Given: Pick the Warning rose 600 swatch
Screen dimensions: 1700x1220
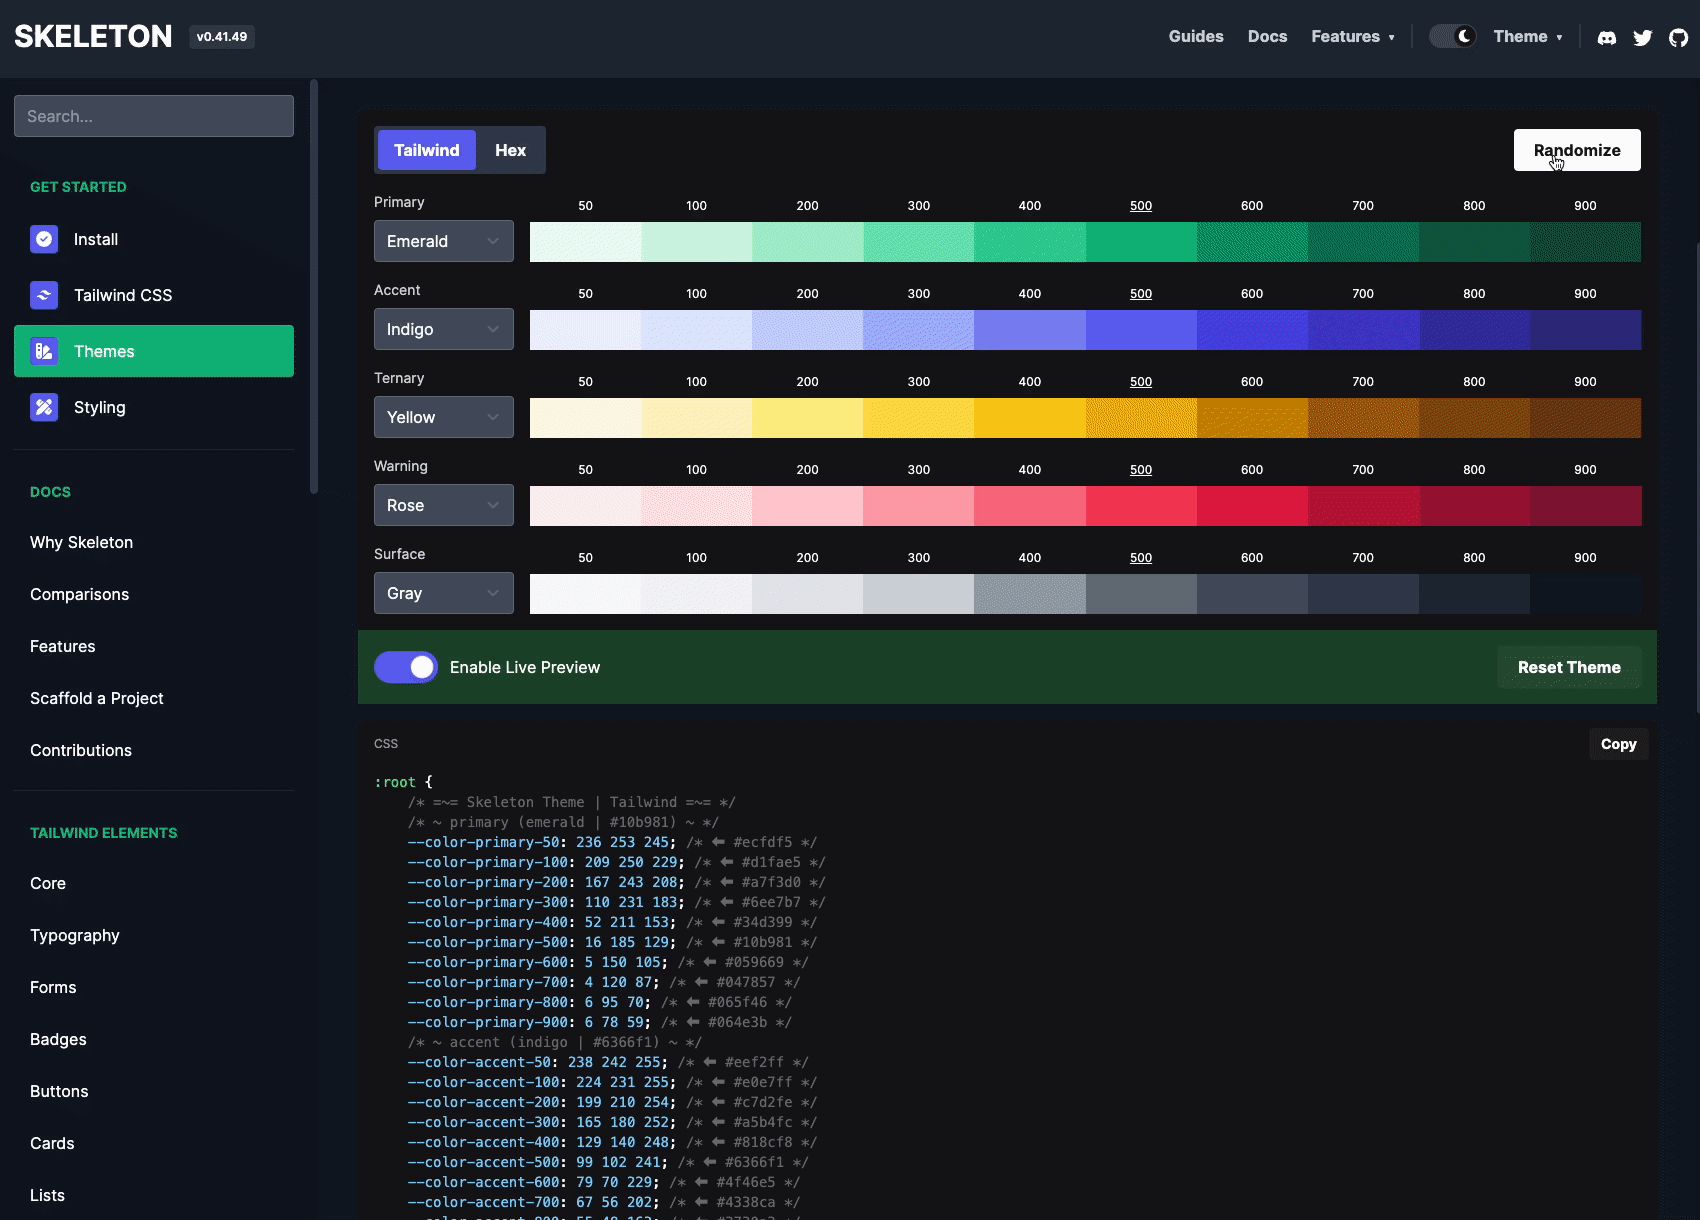Looking at the screenshot, I should click(1252, 506).
